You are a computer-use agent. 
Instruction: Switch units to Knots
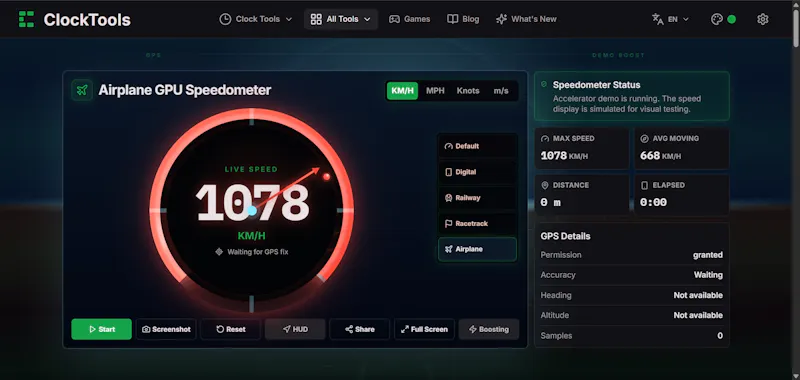point(468,91)
